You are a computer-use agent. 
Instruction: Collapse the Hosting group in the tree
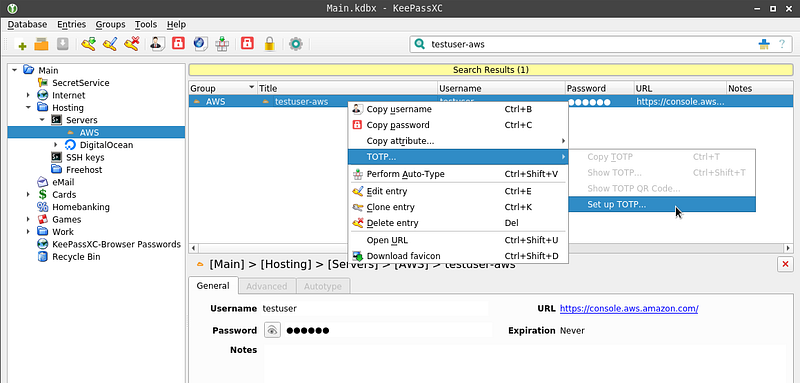coord(29,108)
